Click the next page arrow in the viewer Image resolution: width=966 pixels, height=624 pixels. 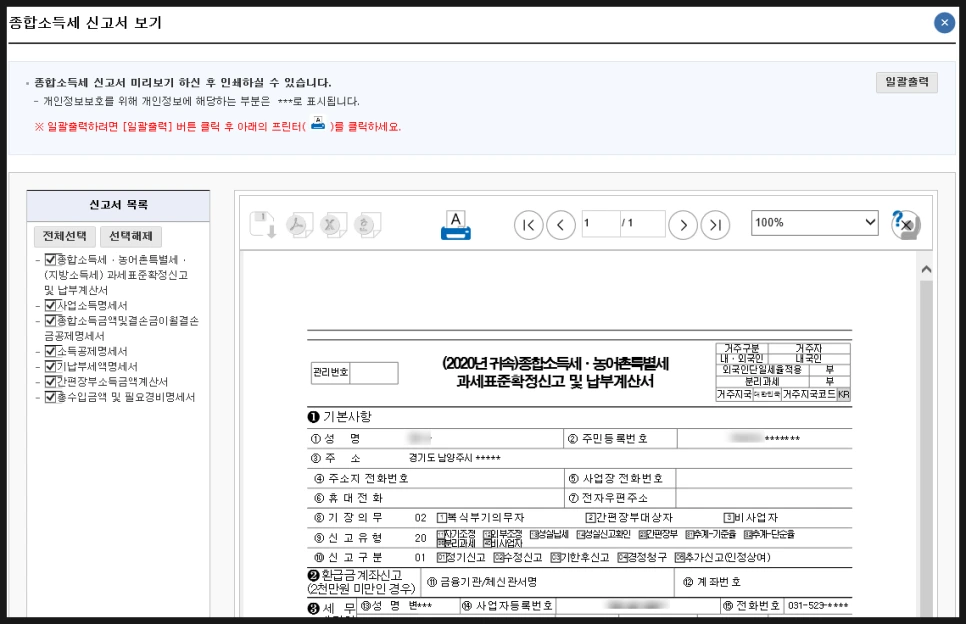click(684, 225)
